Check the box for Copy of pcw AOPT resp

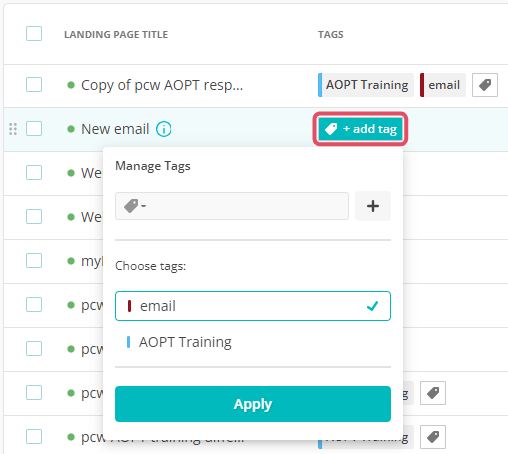tap(34, 85)
